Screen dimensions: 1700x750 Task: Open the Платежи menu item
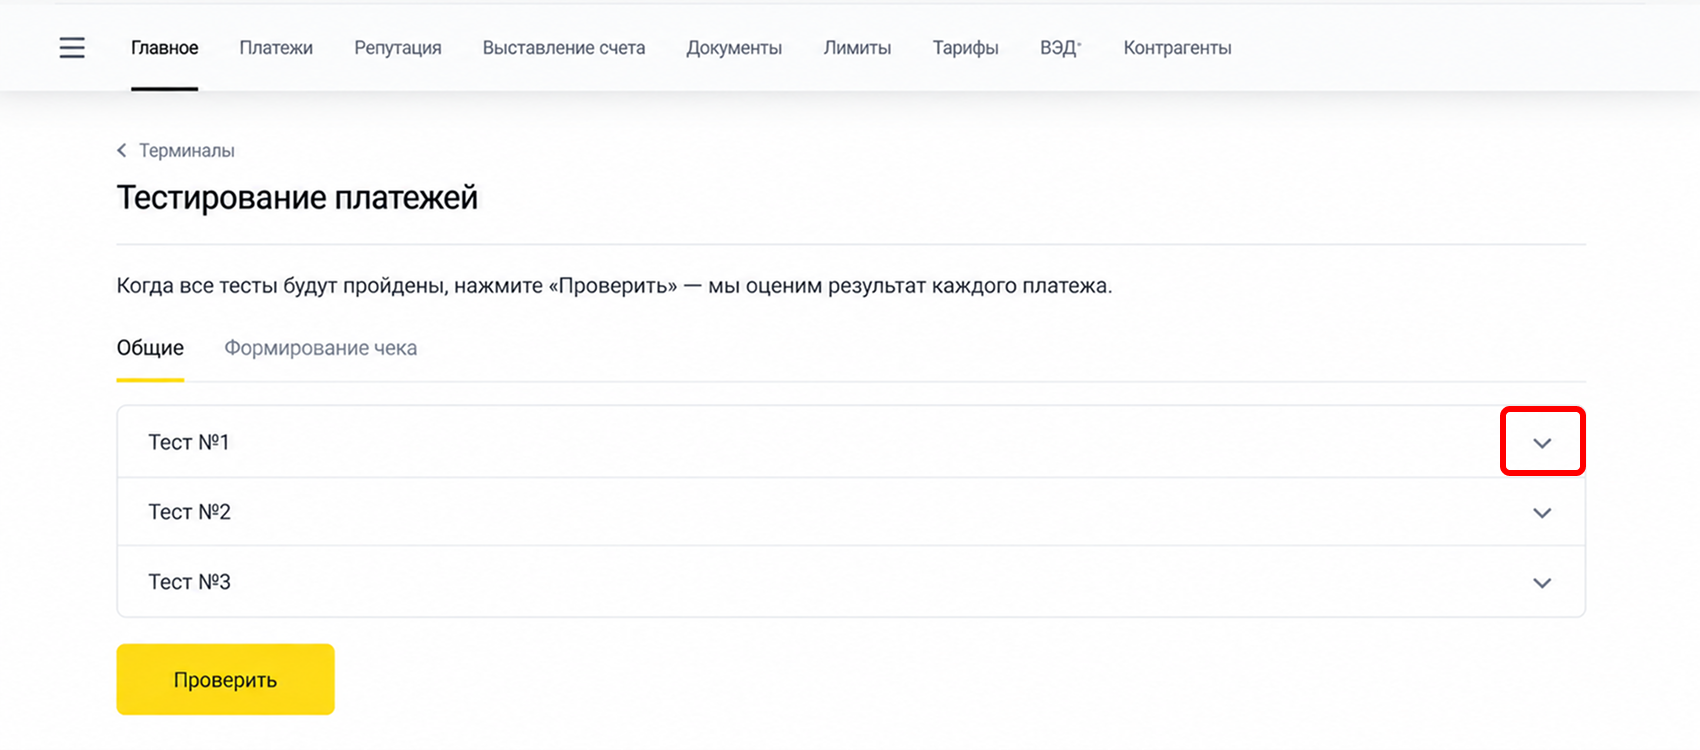[276, 48]
